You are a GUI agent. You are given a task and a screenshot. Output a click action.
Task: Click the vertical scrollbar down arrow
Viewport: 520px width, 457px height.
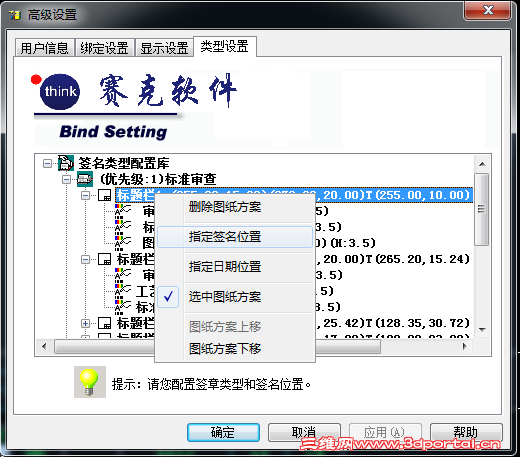pyautogui.click(x=482, y=329)
